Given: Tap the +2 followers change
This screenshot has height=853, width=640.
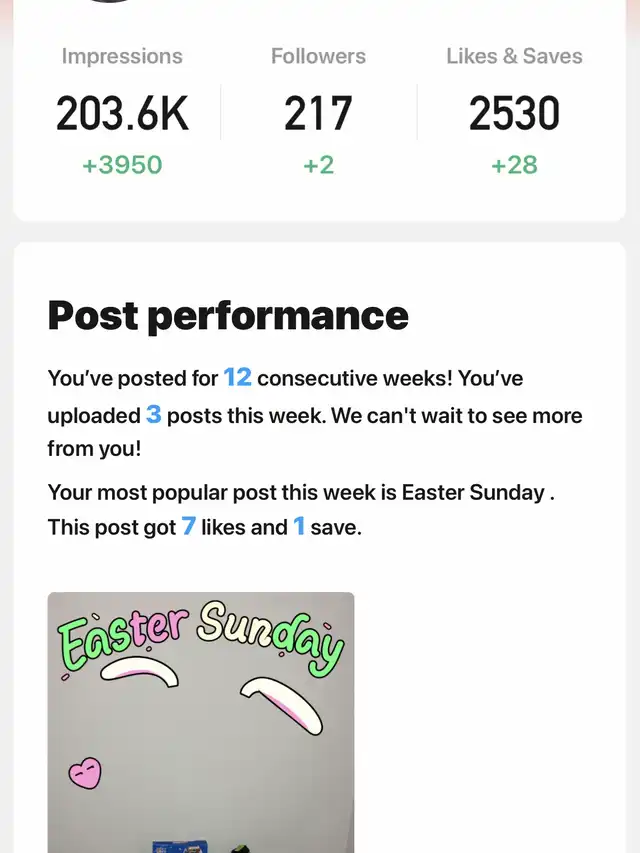Looking at the screenshot, I should coord(318,165).
